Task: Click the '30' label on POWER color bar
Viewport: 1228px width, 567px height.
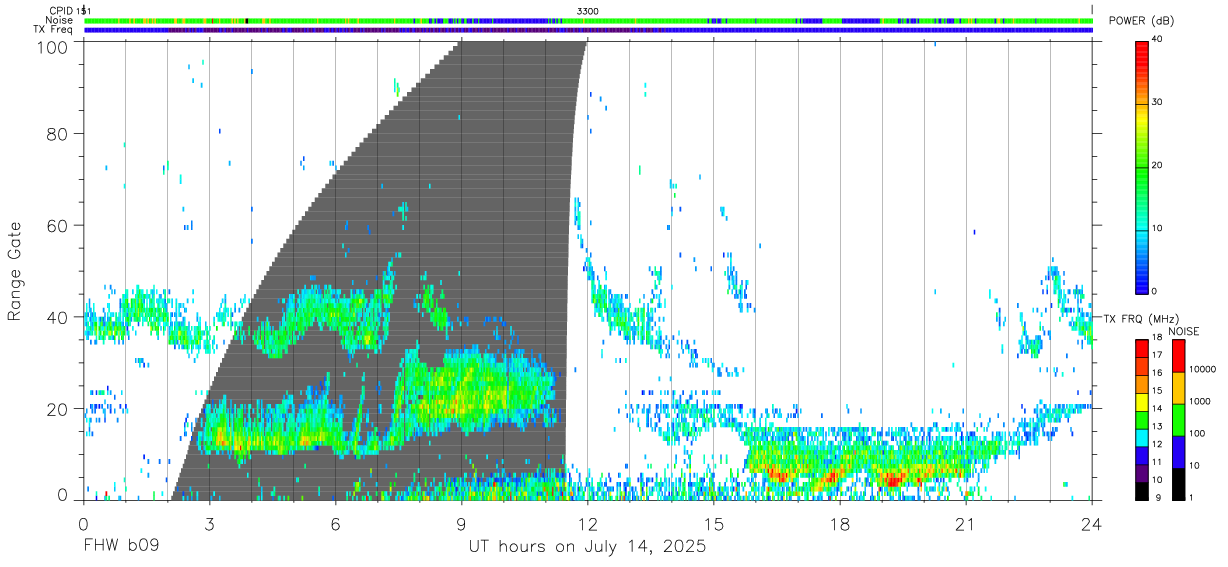Action: click(x=1159, y=102)
